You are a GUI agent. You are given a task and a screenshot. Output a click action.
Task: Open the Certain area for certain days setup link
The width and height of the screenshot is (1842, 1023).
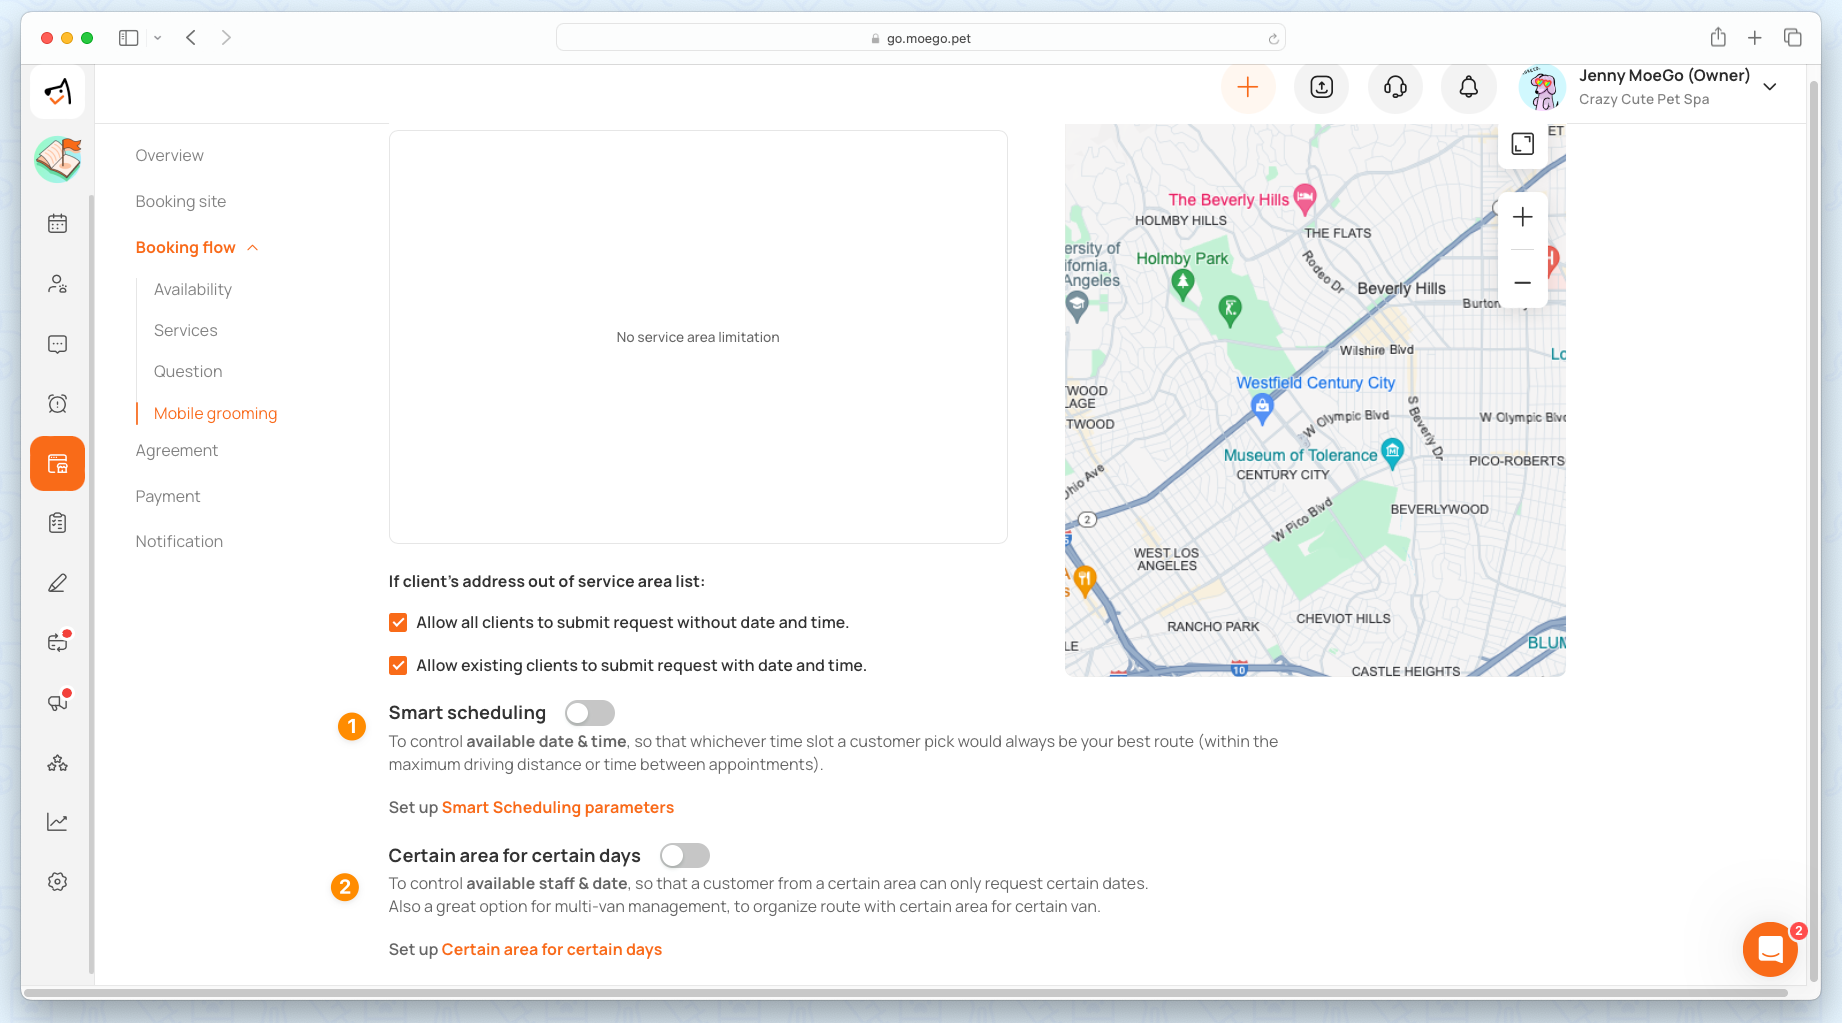[x=552, y=950]
